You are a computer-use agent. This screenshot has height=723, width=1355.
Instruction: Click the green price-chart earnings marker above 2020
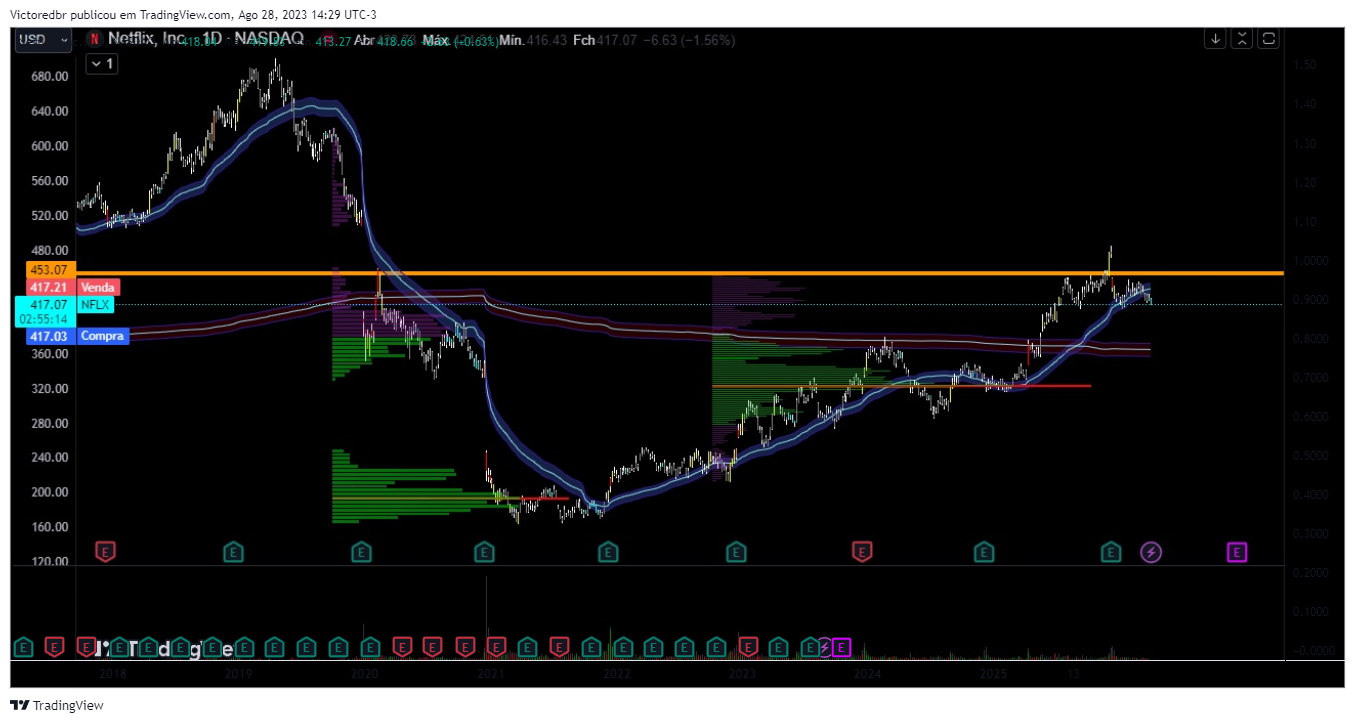[361, 551]
